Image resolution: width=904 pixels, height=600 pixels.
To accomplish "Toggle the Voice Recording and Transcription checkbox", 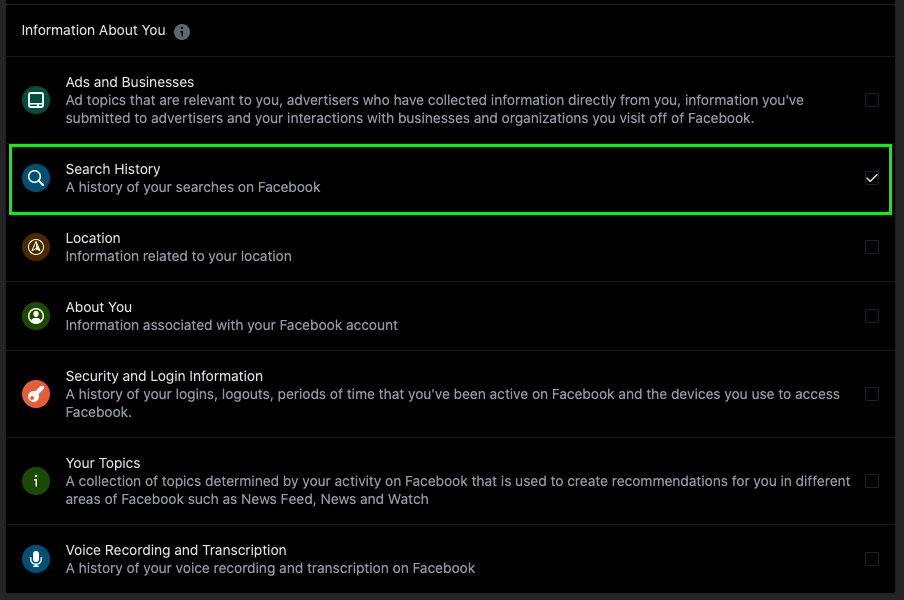I will (872, 559).
